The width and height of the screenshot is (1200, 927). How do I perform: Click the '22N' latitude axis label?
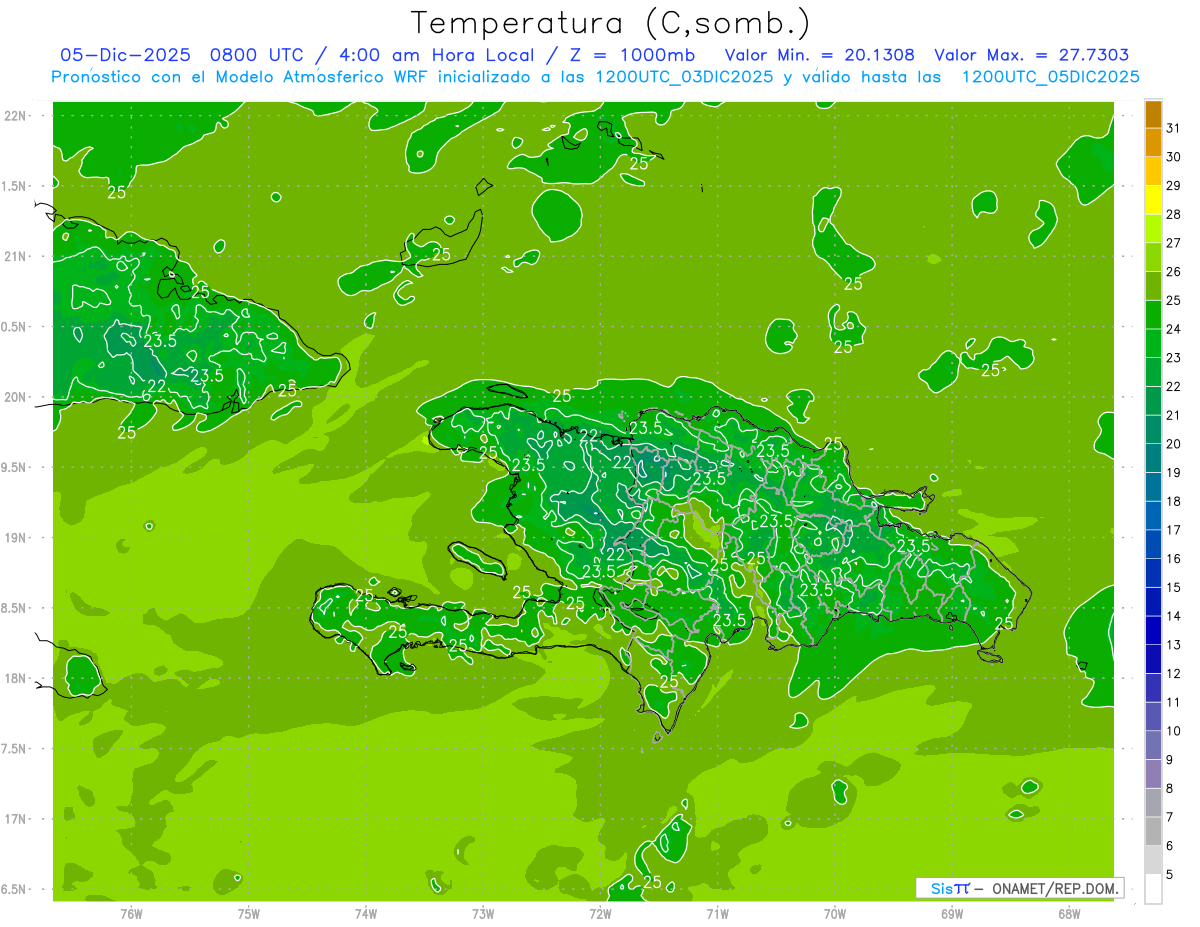click(x=15, y=116)
